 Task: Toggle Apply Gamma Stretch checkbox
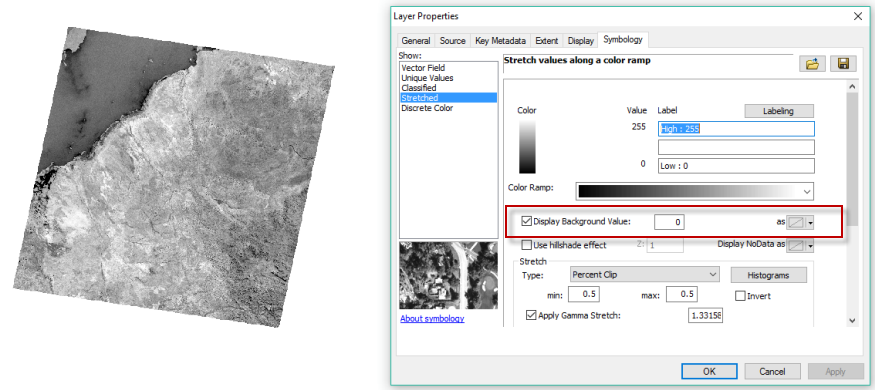[531, 316]
